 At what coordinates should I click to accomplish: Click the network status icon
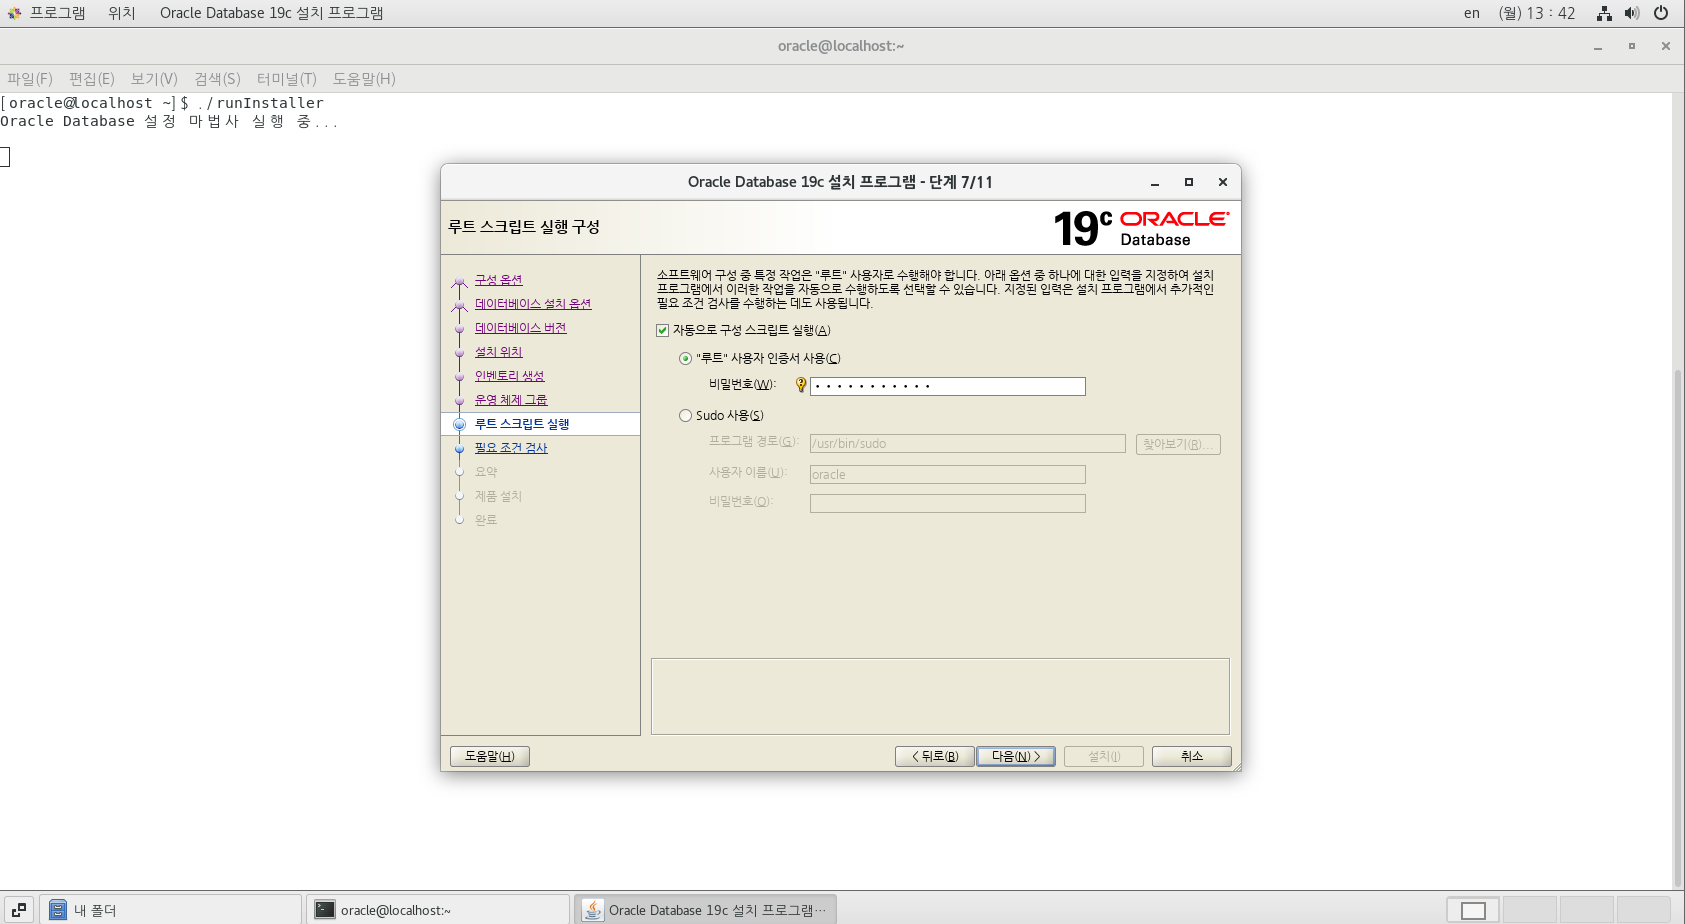click(x=1604, y=13)
